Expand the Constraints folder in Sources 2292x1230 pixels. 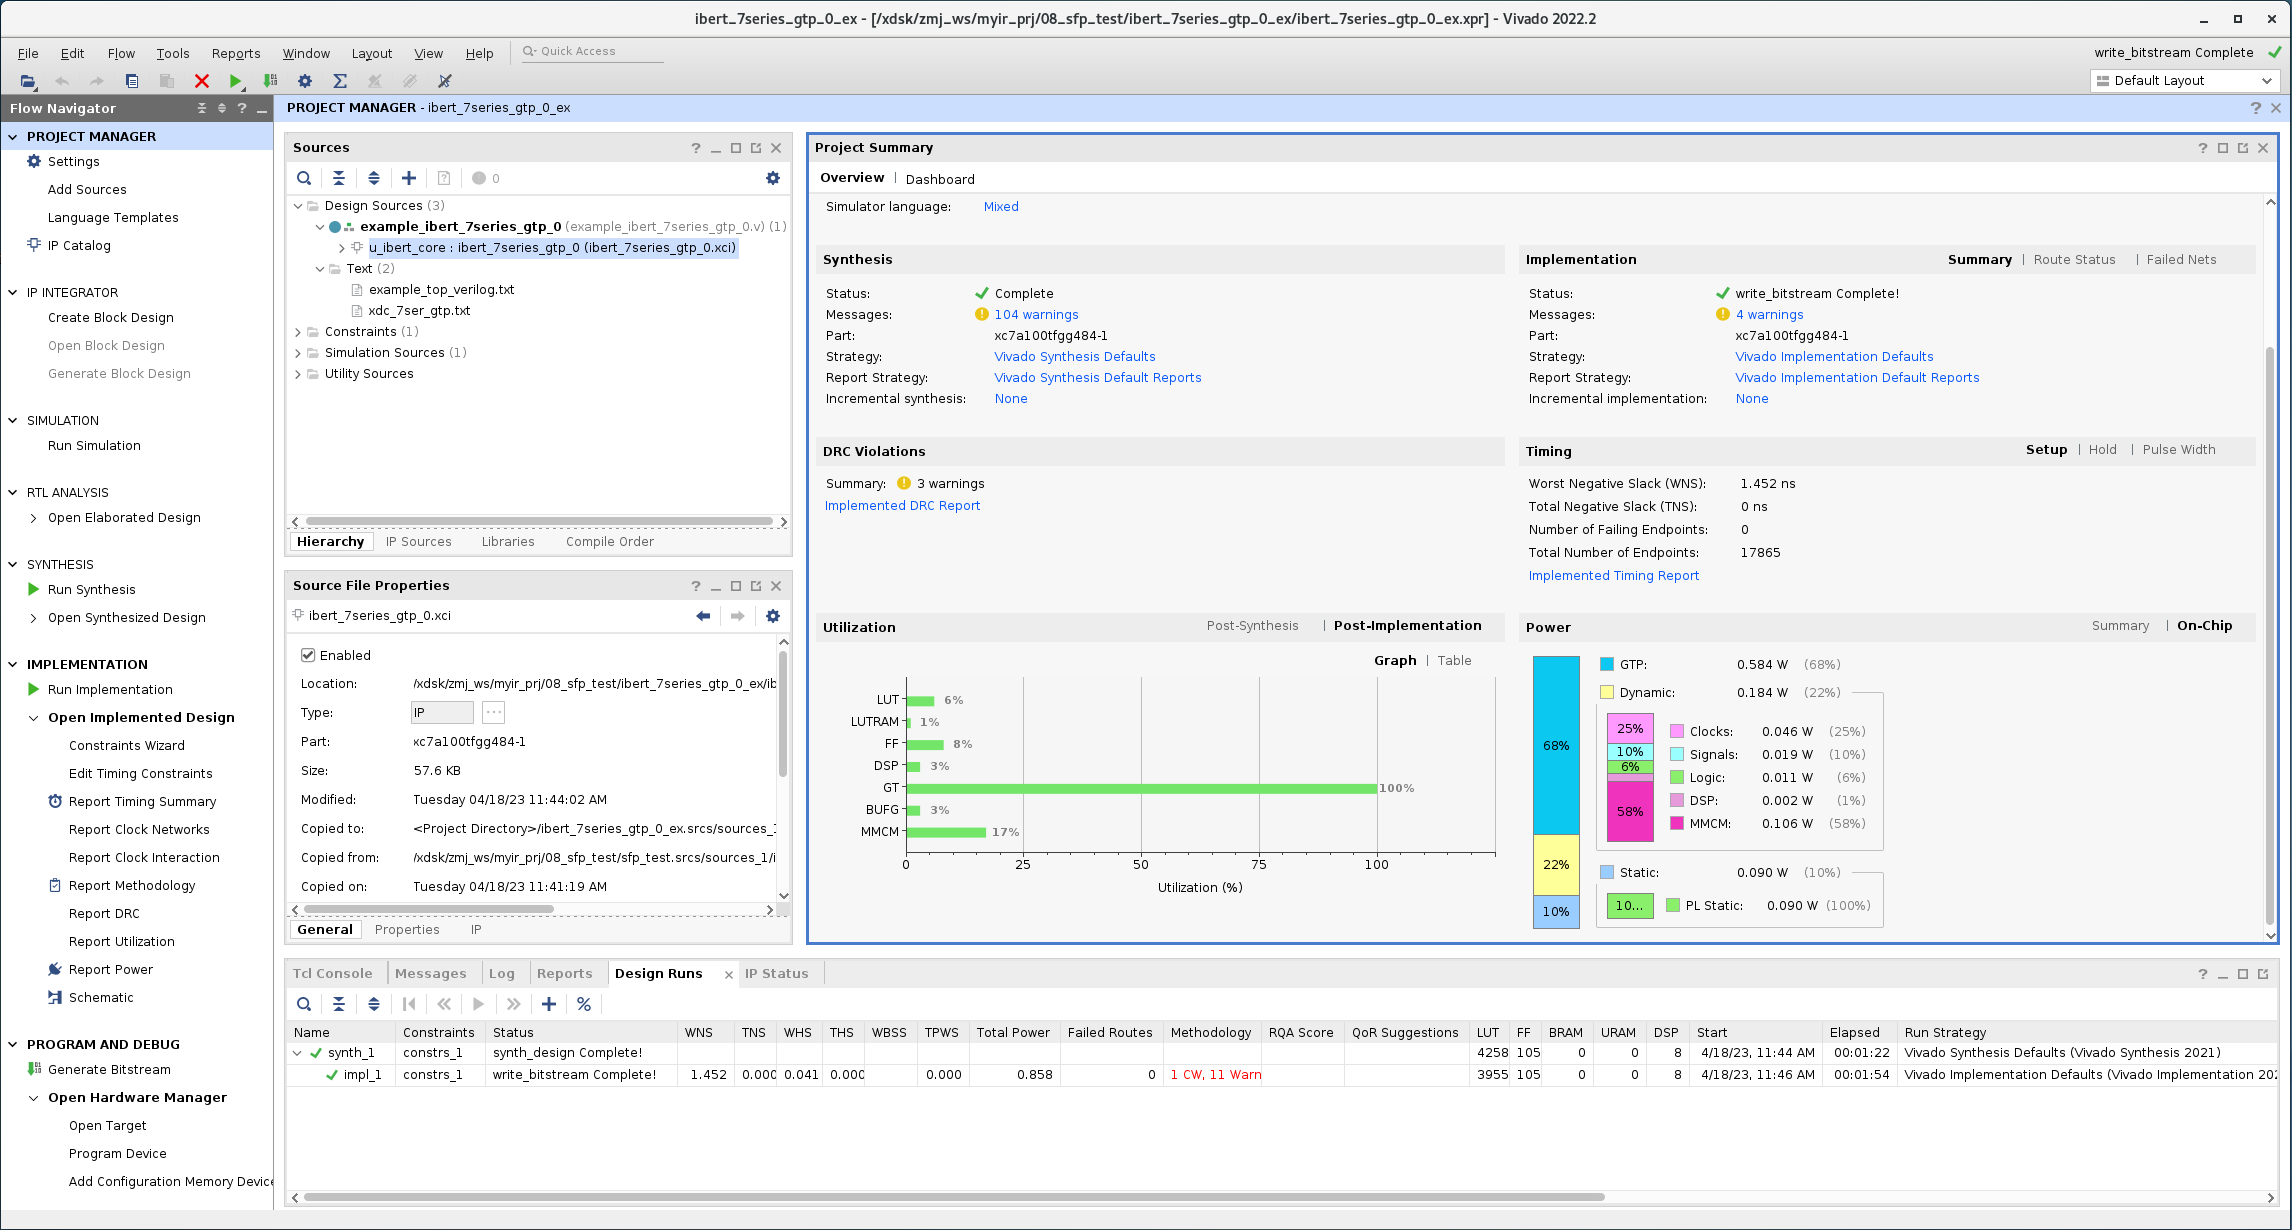coord(298,332)
